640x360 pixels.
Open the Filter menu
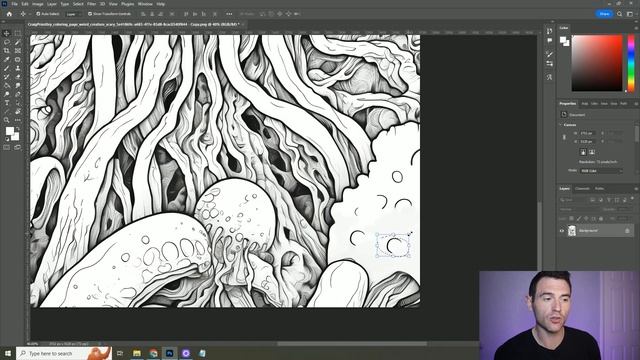(x=91, y=4)
